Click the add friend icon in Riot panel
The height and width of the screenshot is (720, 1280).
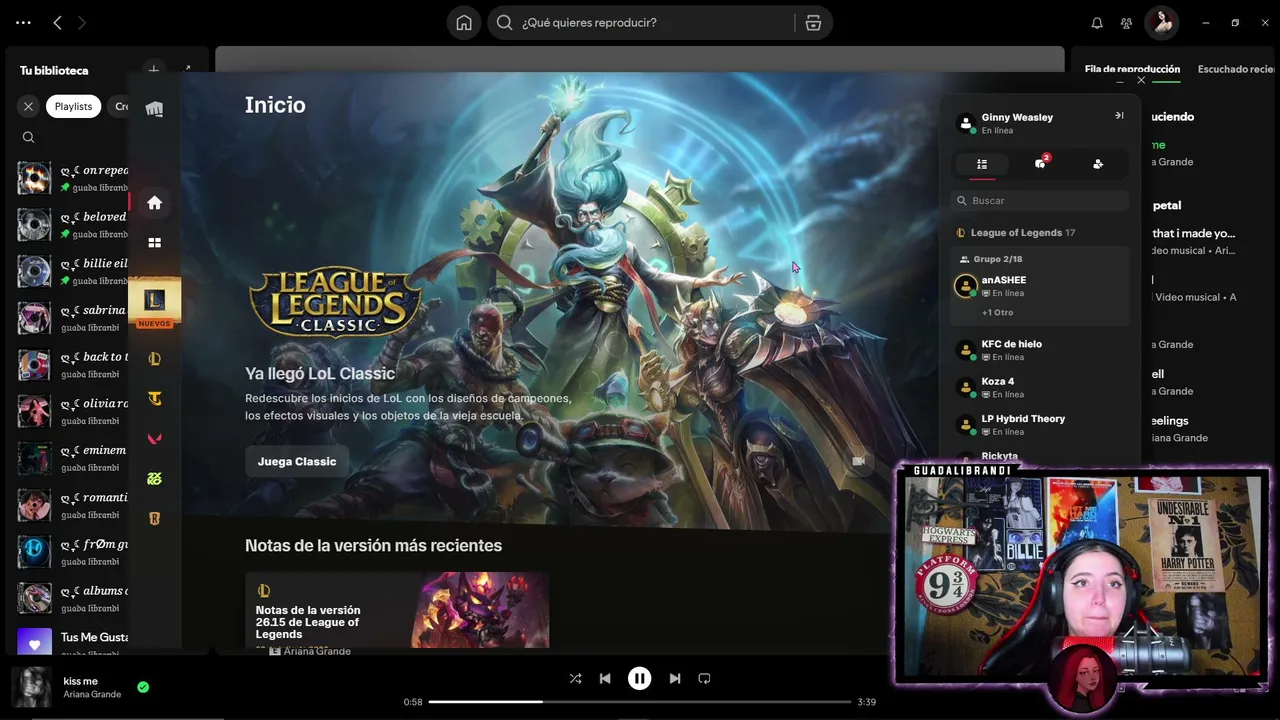(1098, 164)
